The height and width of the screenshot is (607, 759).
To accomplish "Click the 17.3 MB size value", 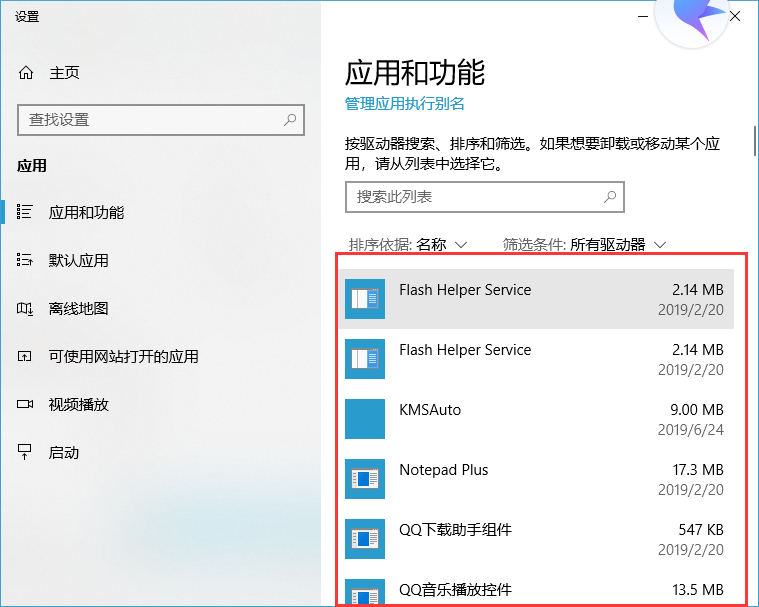I will [698, 470].
